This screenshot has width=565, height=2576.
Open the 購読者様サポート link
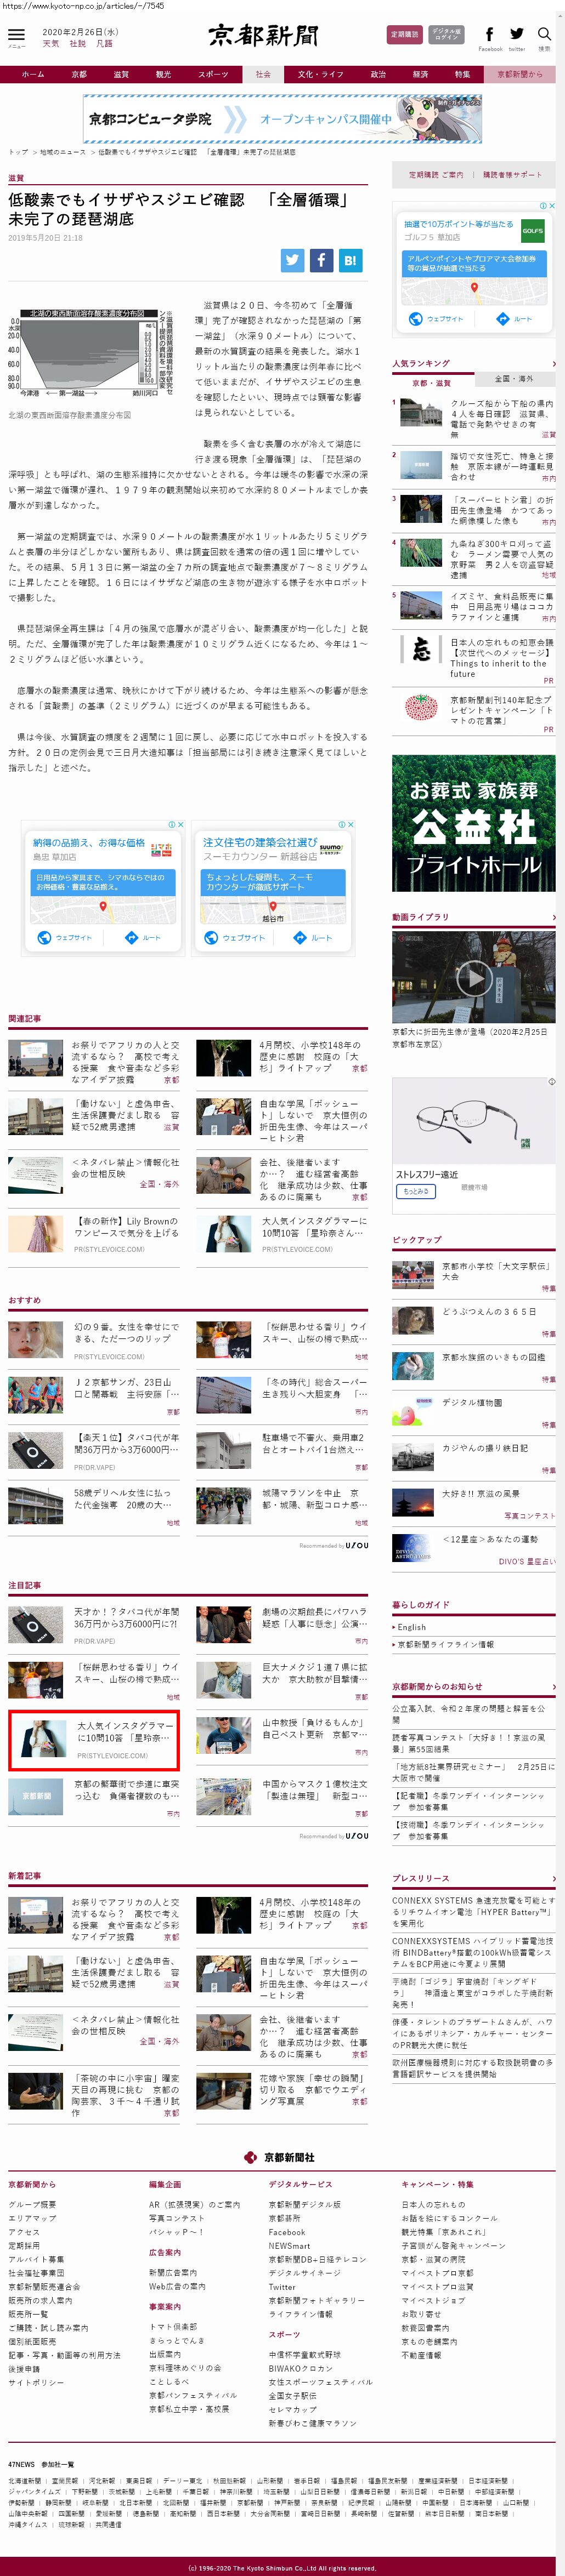512,175
